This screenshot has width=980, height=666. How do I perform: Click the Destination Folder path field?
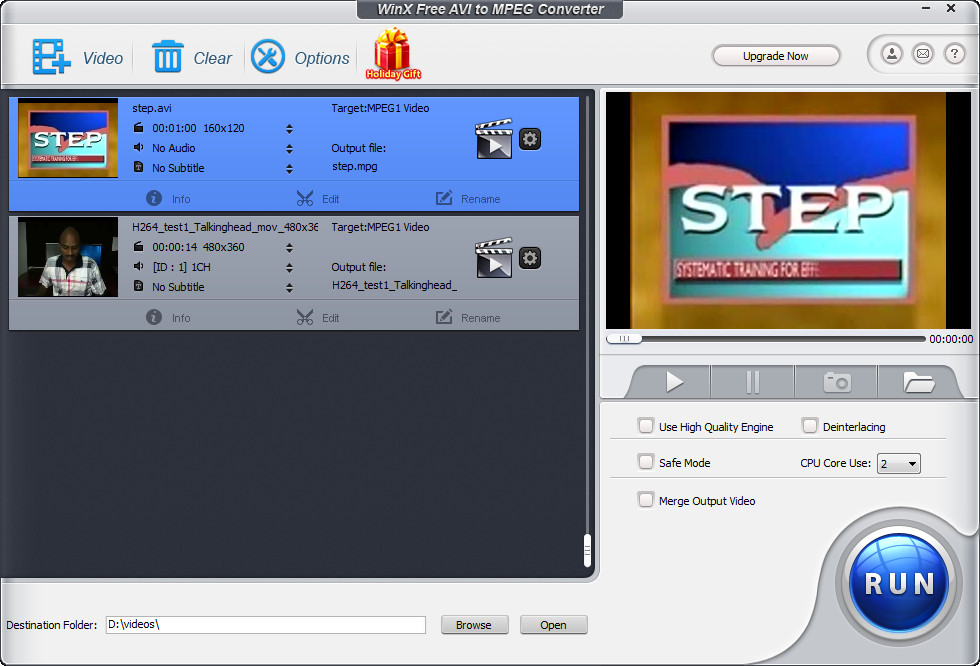(265, 624)
